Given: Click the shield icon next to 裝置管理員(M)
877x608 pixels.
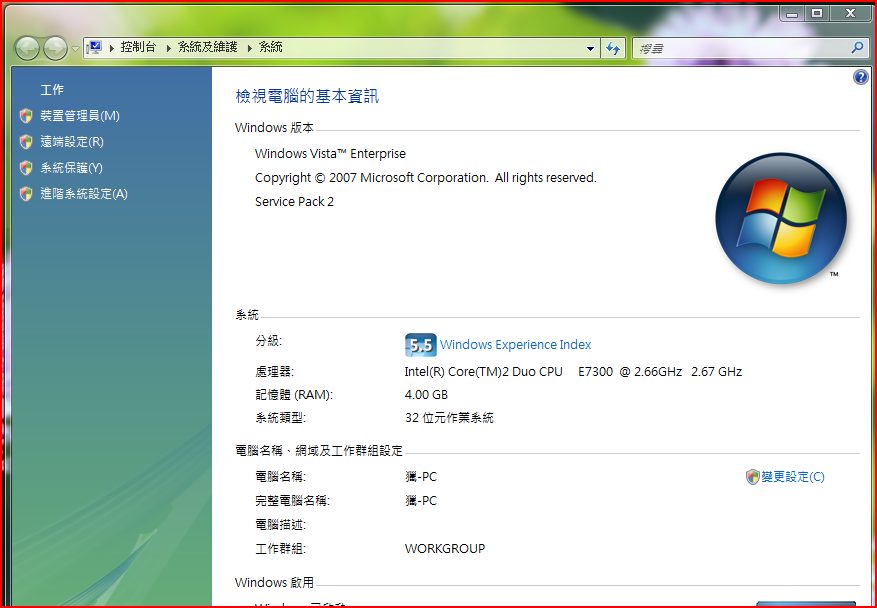Looking at the screenshot, I should point(26,116).
